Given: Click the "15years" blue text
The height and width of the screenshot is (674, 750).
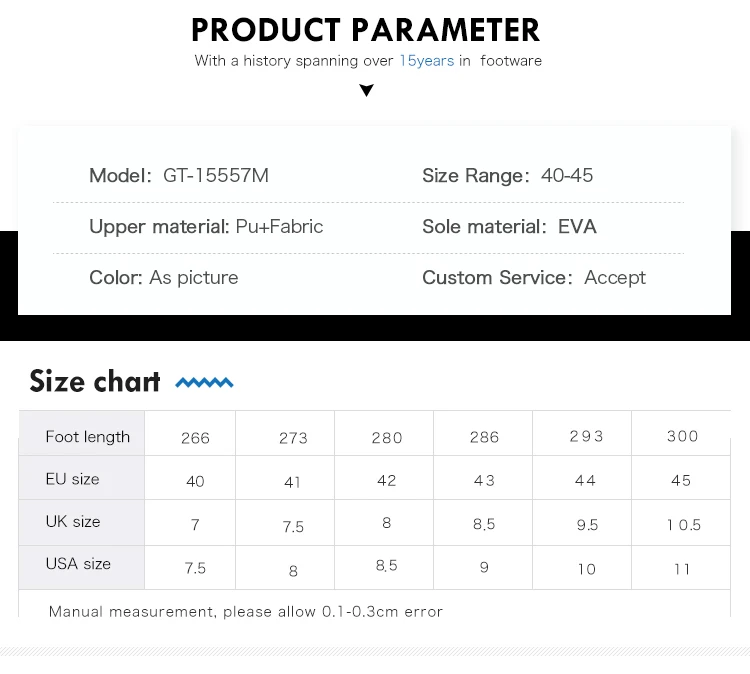Looking at the screenshot, I should tap(426, 61).
